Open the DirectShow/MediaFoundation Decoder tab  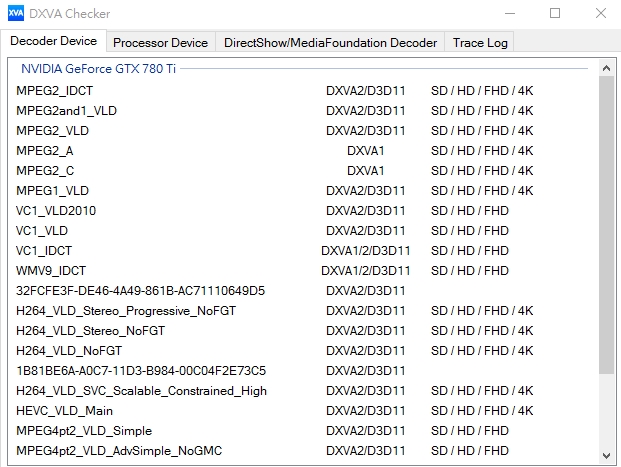click(330, 43)
